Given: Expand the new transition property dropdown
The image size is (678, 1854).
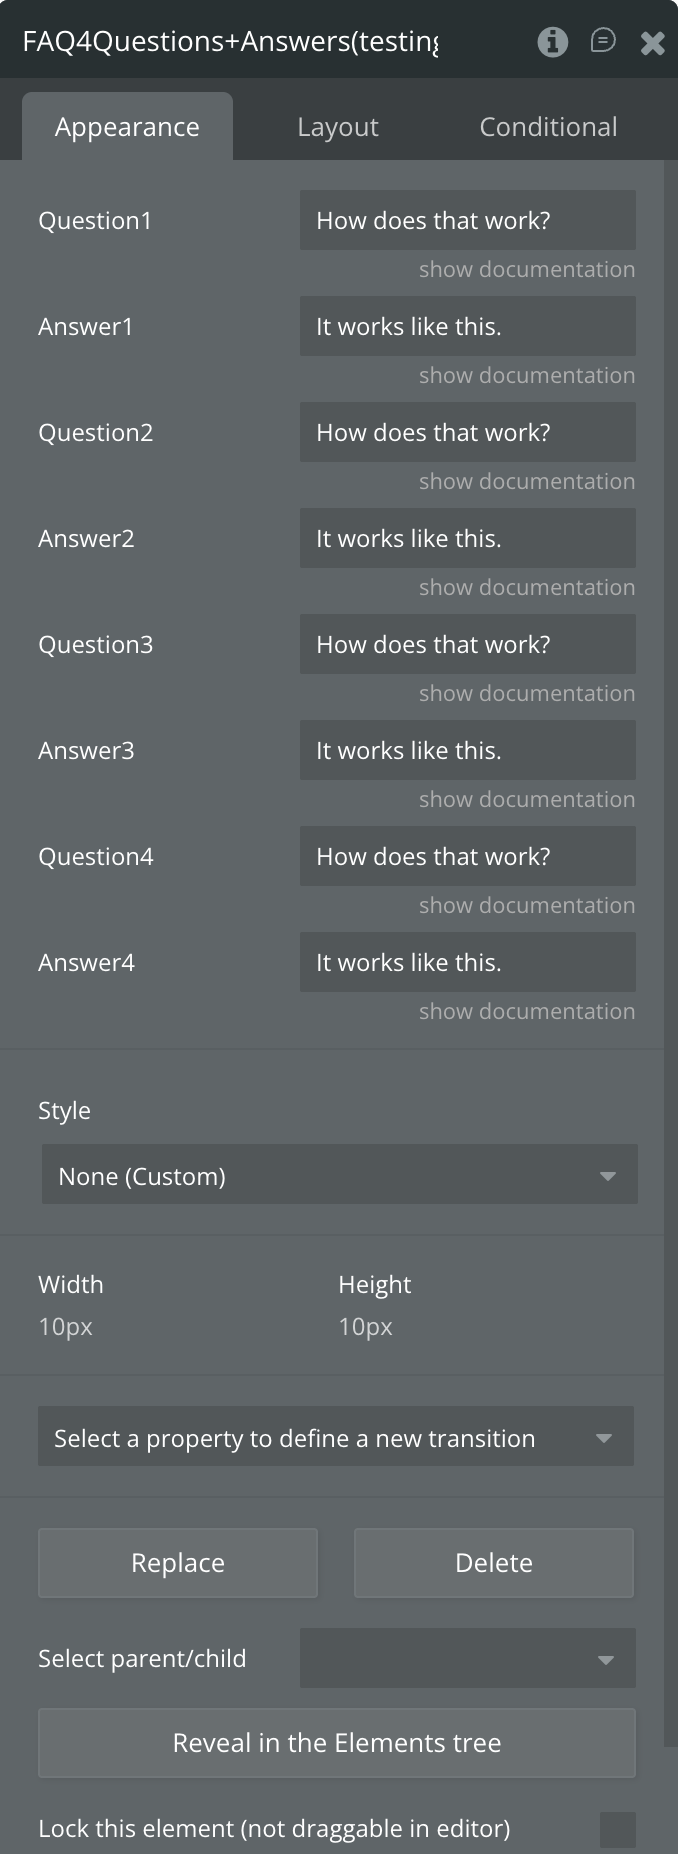Looking at the screenshot, I should [x=335, y=1437].
